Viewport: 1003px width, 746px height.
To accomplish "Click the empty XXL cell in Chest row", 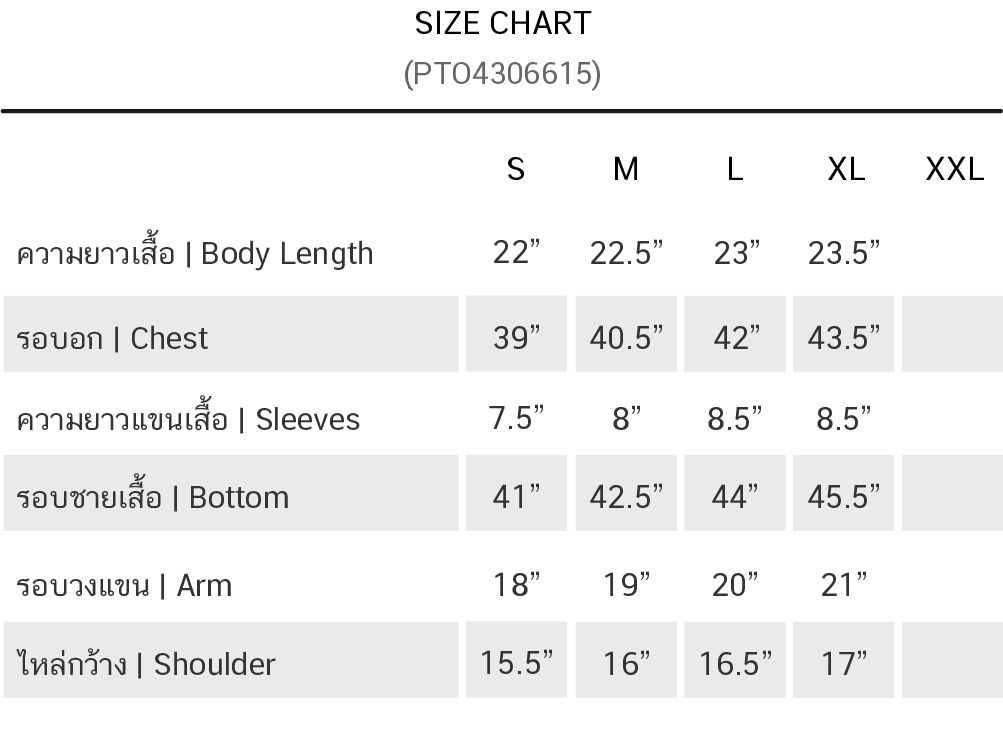I will point(952,335).
